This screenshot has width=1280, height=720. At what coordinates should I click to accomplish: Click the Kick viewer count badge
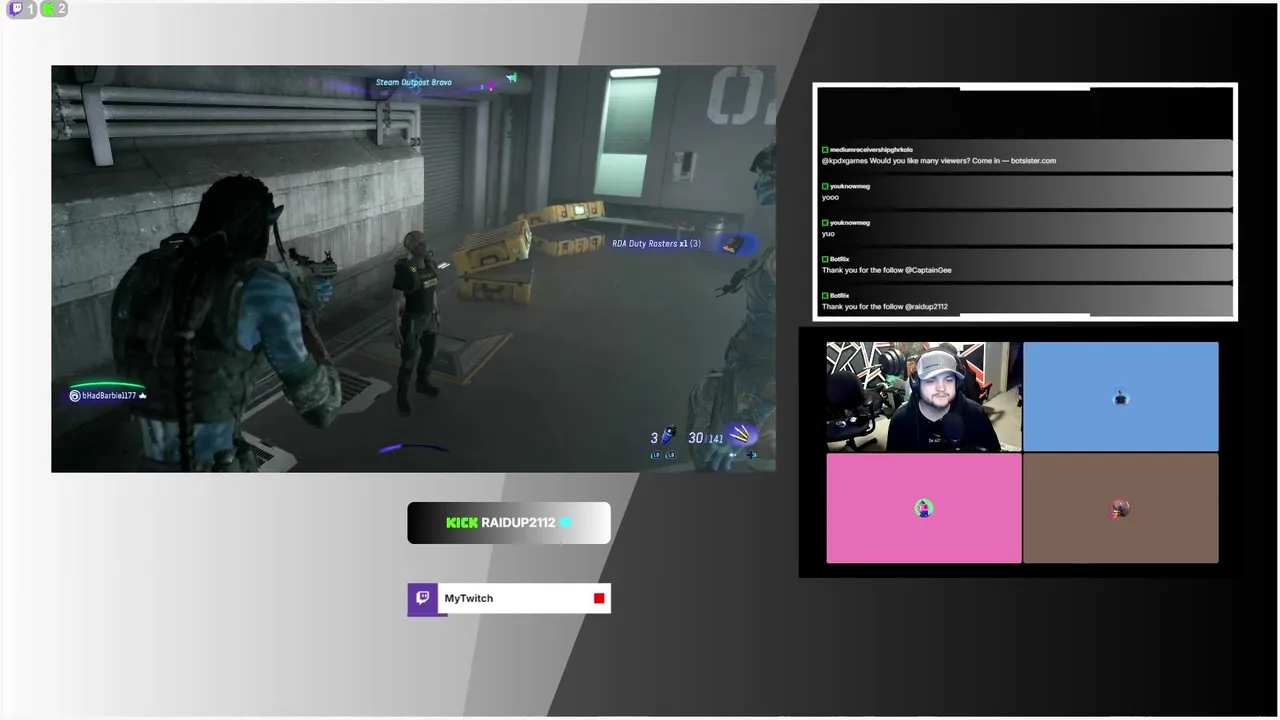click(x=54, y=9)
